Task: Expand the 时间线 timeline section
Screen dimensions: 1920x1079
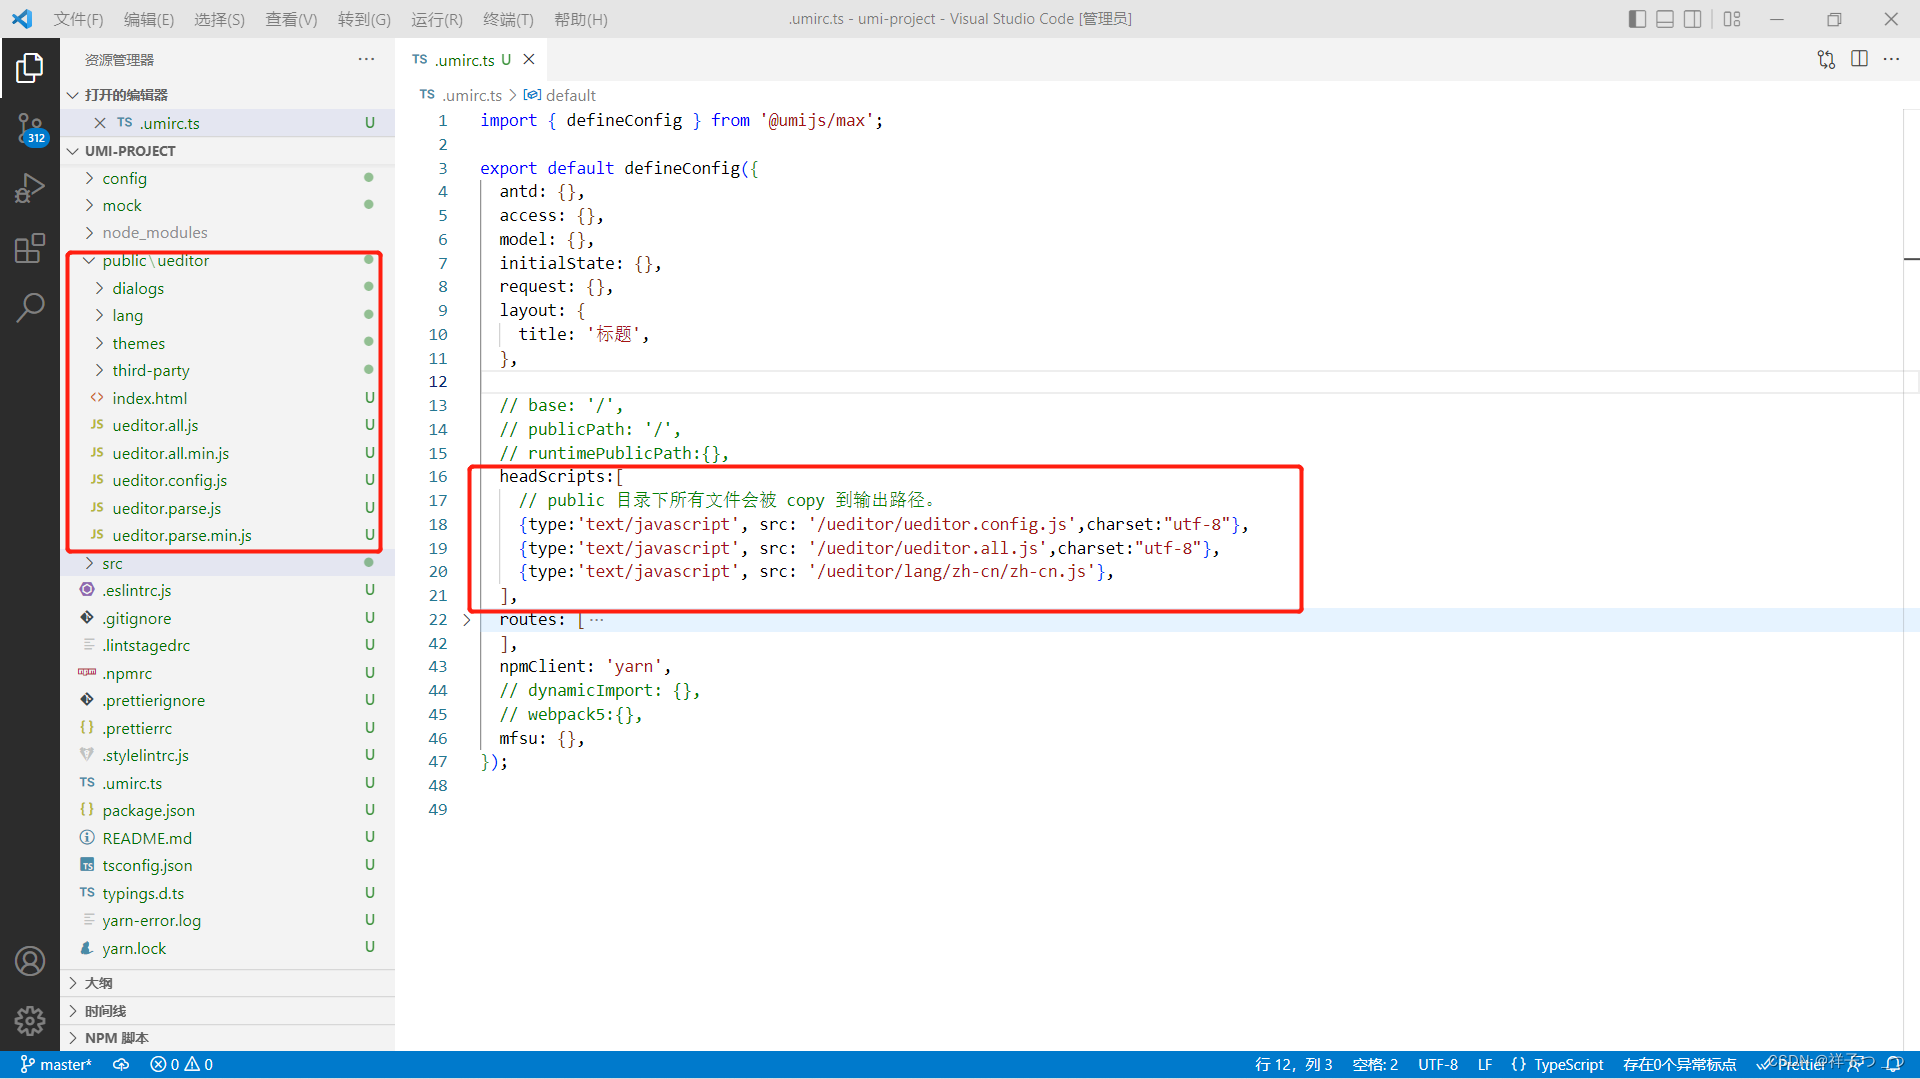Action: [228, 1011]
